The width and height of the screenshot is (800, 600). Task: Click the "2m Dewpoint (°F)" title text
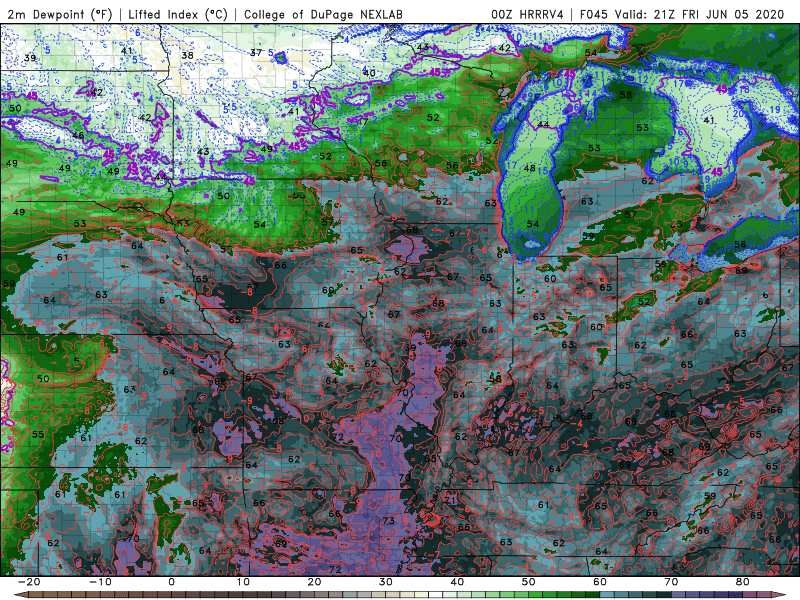[59, 14]
